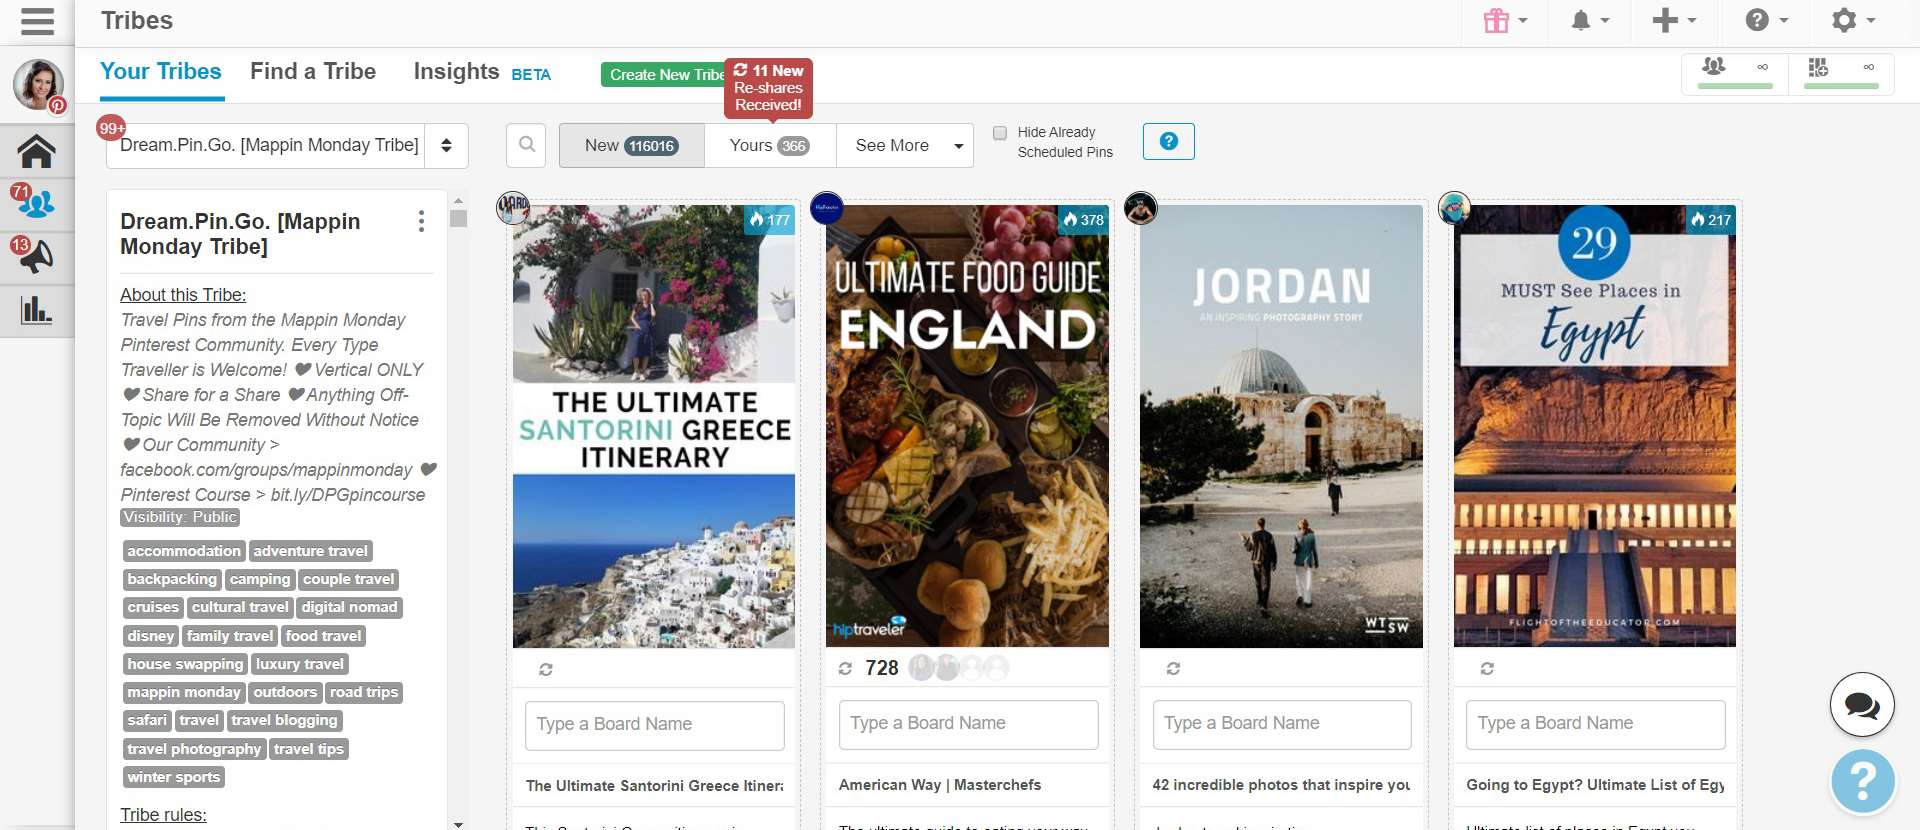Select the New 116016 pins filter

632,146
